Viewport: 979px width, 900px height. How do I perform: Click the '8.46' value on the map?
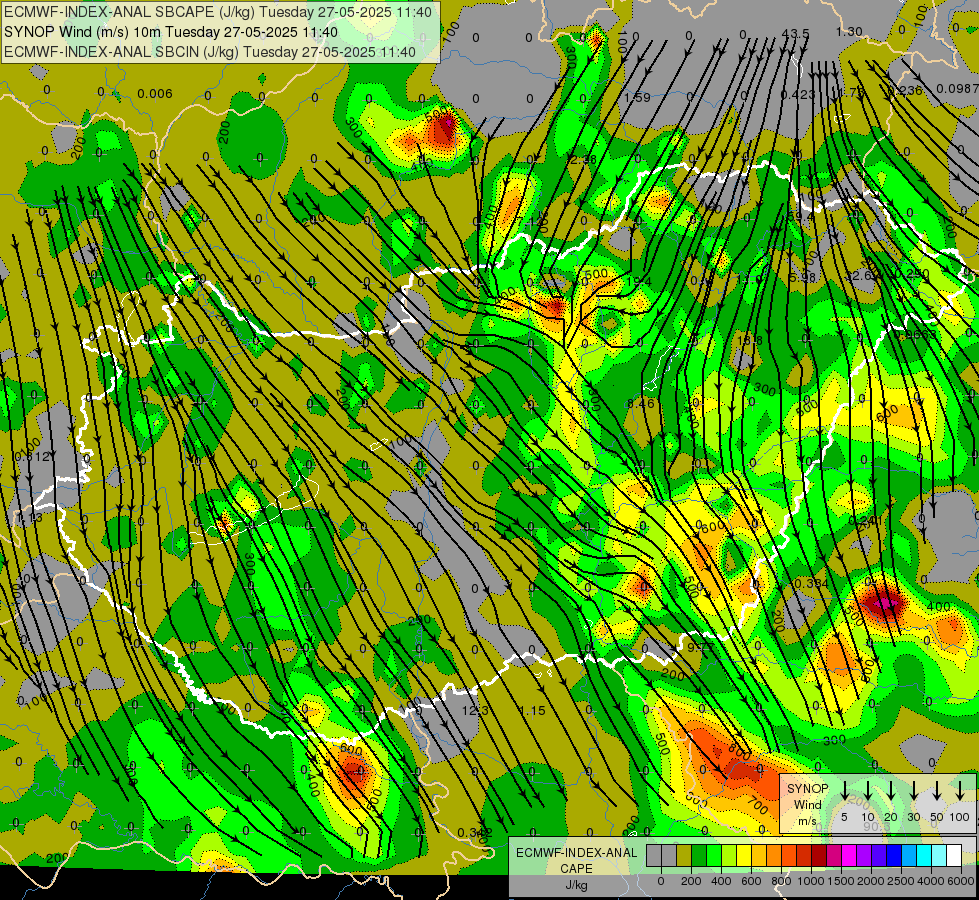click(x=641, y=403)
